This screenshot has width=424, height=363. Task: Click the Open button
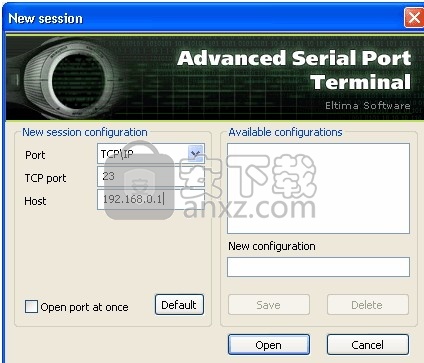[269, 345]
